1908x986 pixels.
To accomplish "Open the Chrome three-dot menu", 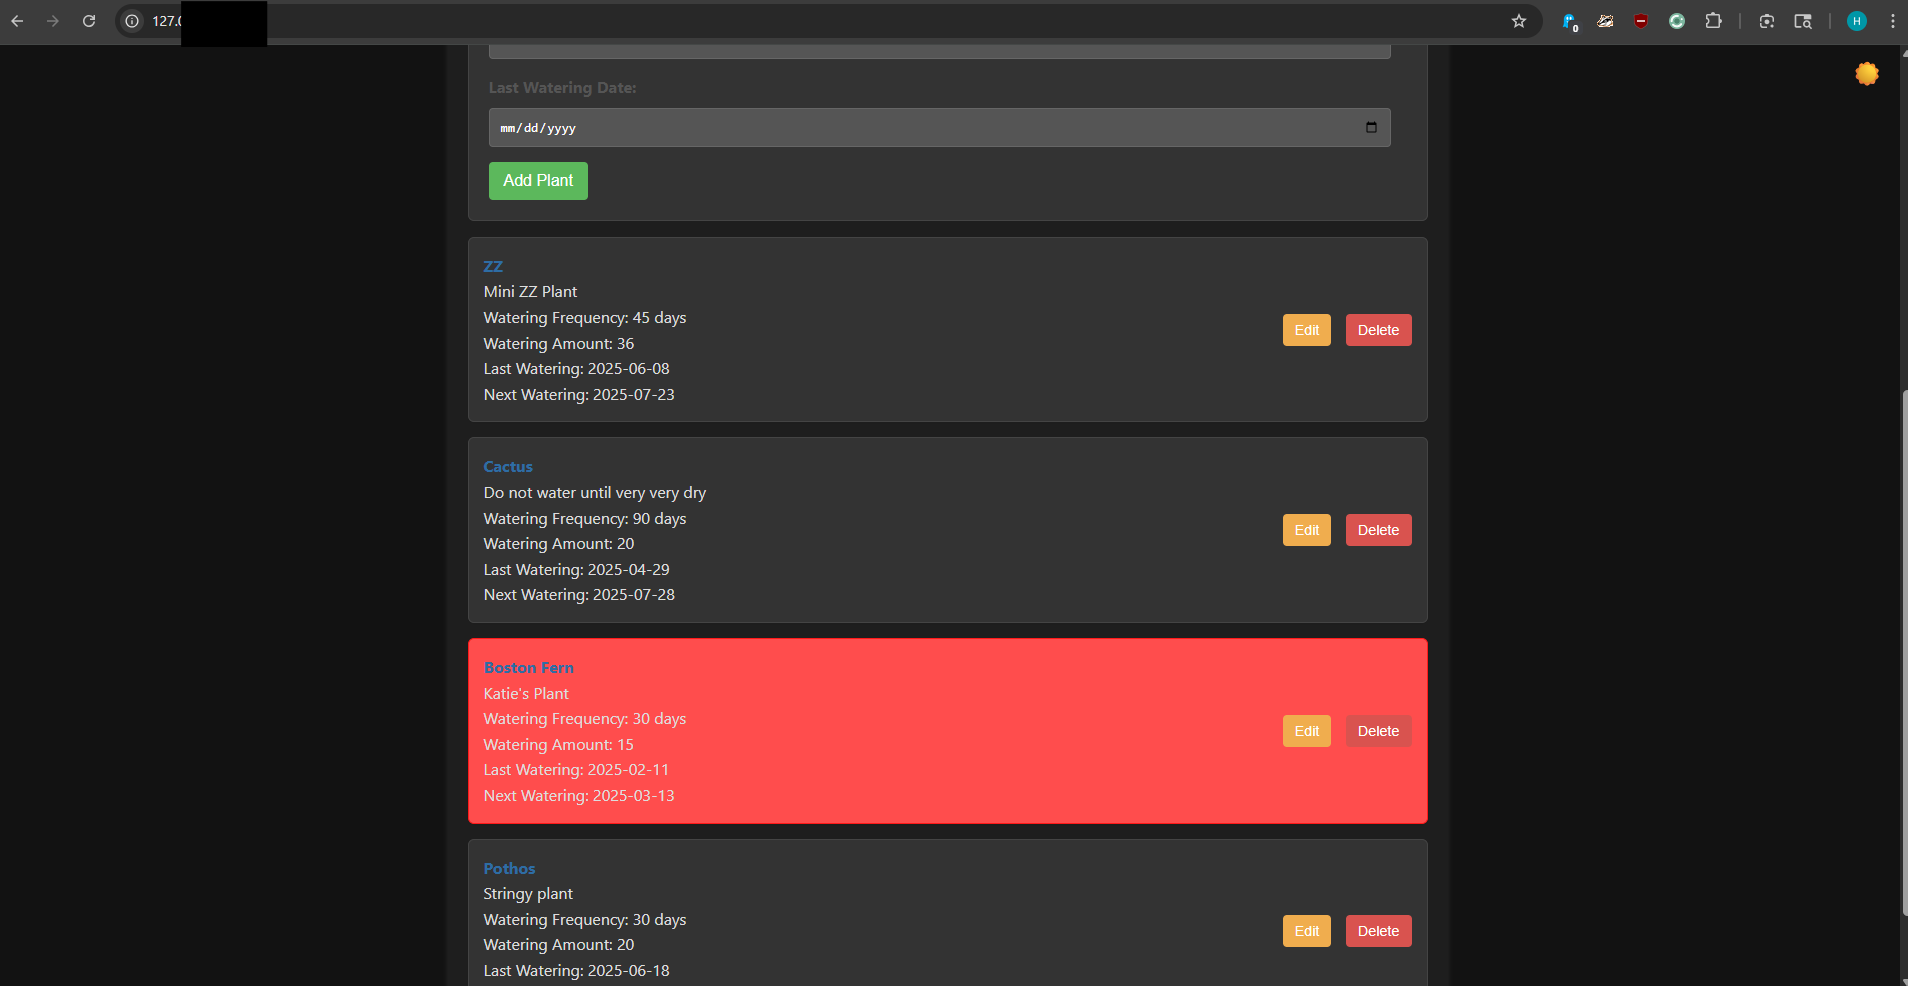I will (1892, 21).
